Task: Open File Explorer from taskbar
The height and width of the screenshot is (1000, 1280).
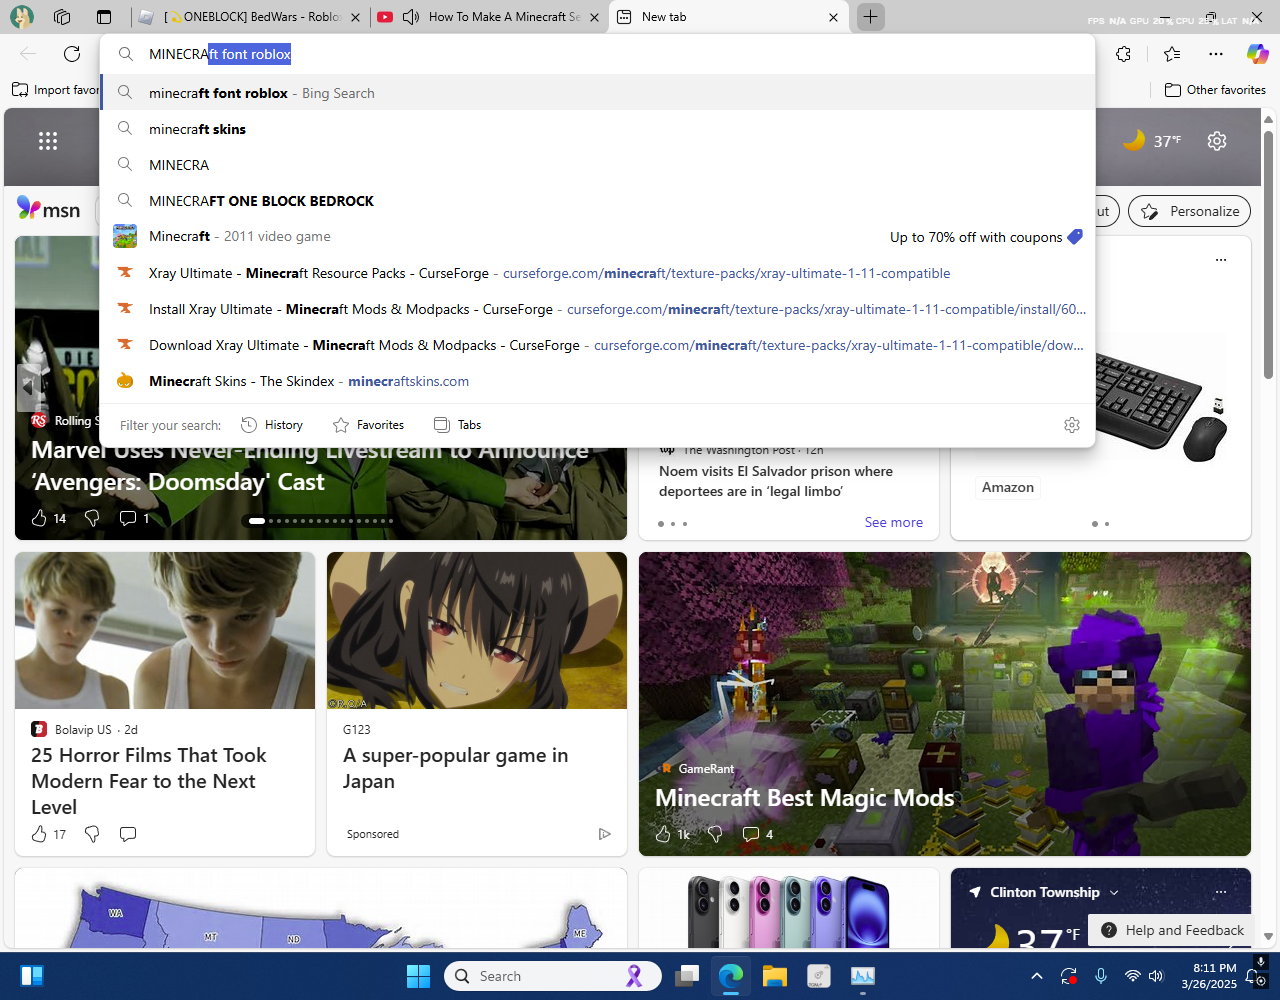Action: [775, 976]
